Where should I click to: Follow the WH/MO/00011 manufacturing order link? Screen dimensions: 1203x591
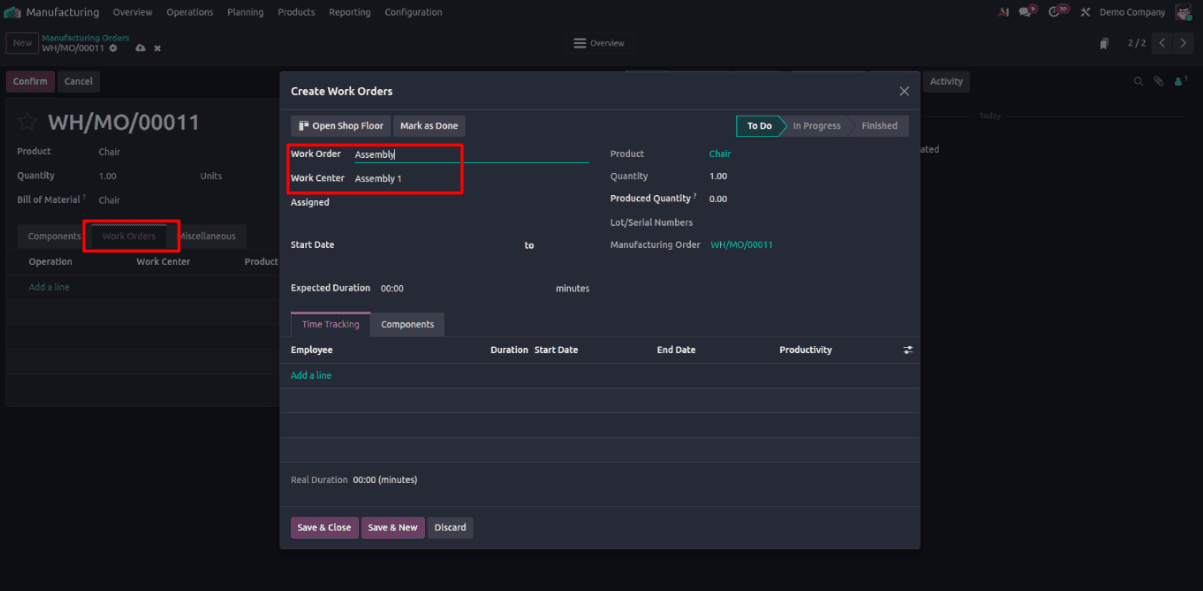[x=741, y=244]
